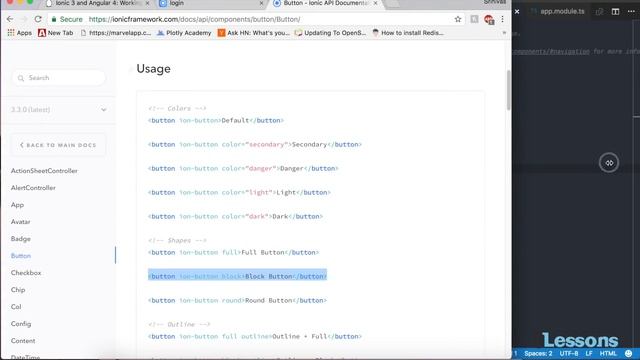Click the smiley feedback icon in status bar
Screen dimensions: 640x360
[x=629, y=353]
